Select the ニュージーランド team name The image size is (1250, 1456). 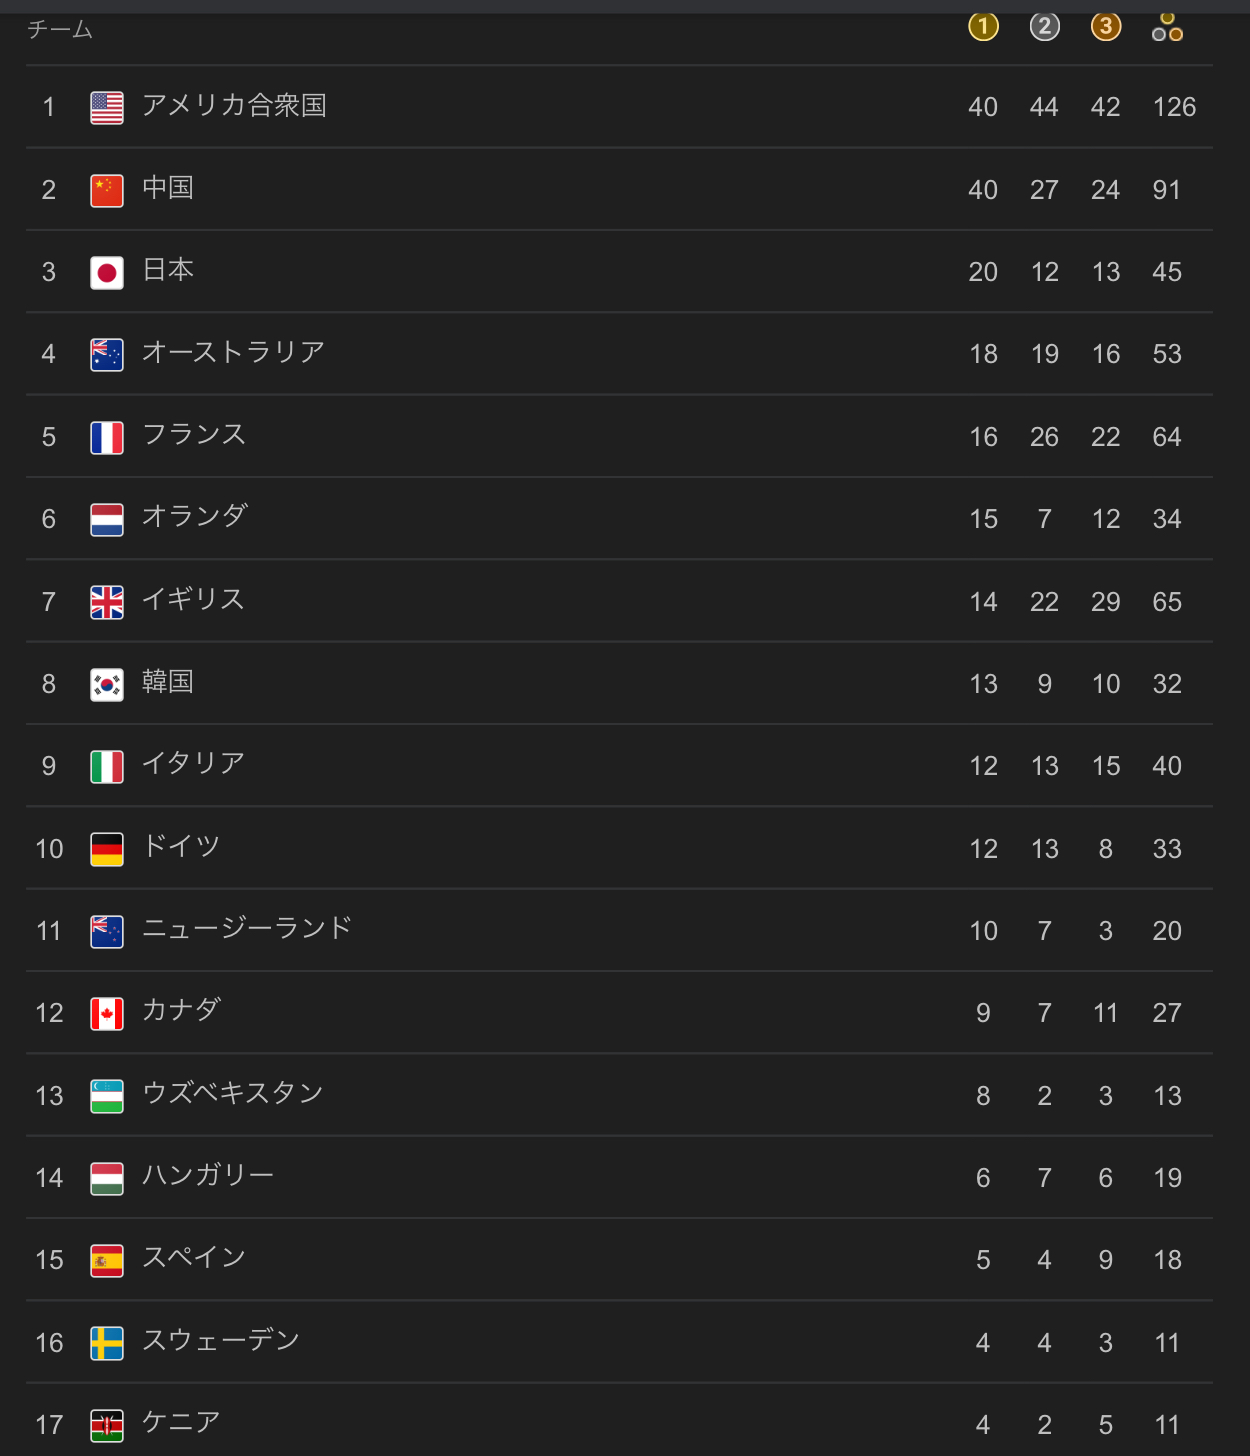point(247,929)
